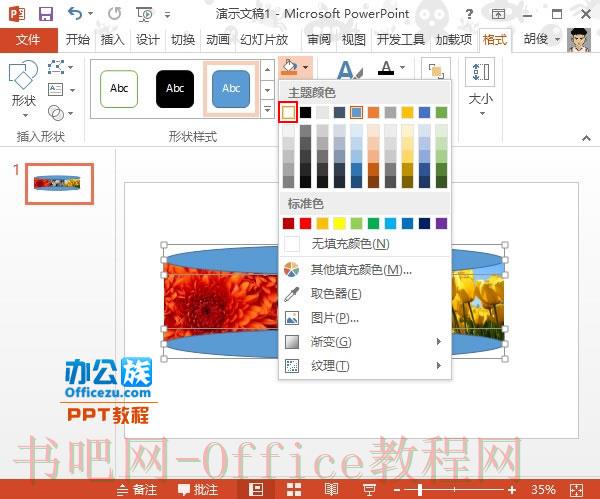Expand Customize Quick Access Toolbar arrow
Screen dimensions: 600x499
168,15
